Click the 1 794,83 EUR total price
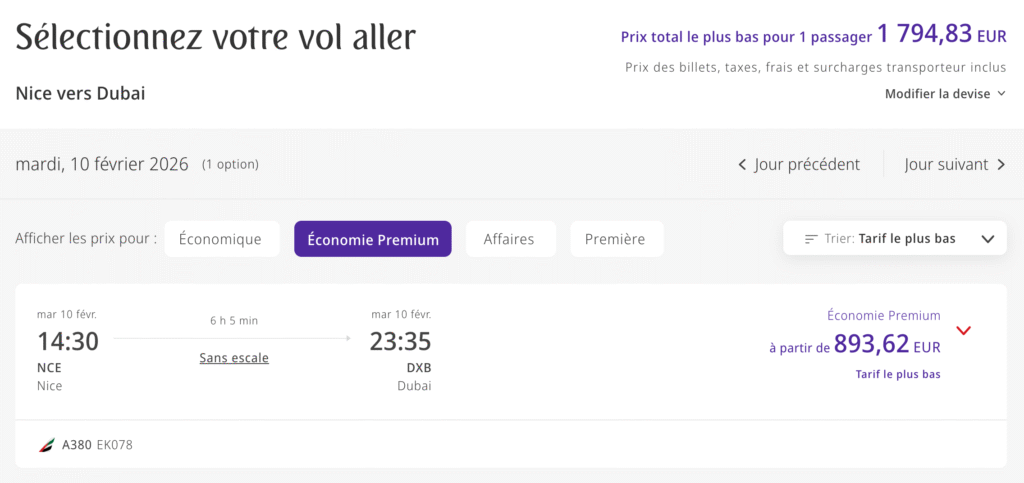This screenshot has width=1024, height=483. click(942, 35)
